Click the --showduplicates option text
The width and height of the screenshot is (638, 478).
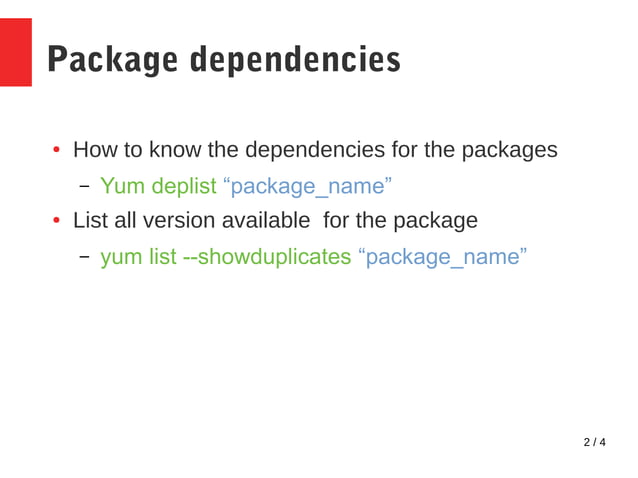[x=267, y=257]
